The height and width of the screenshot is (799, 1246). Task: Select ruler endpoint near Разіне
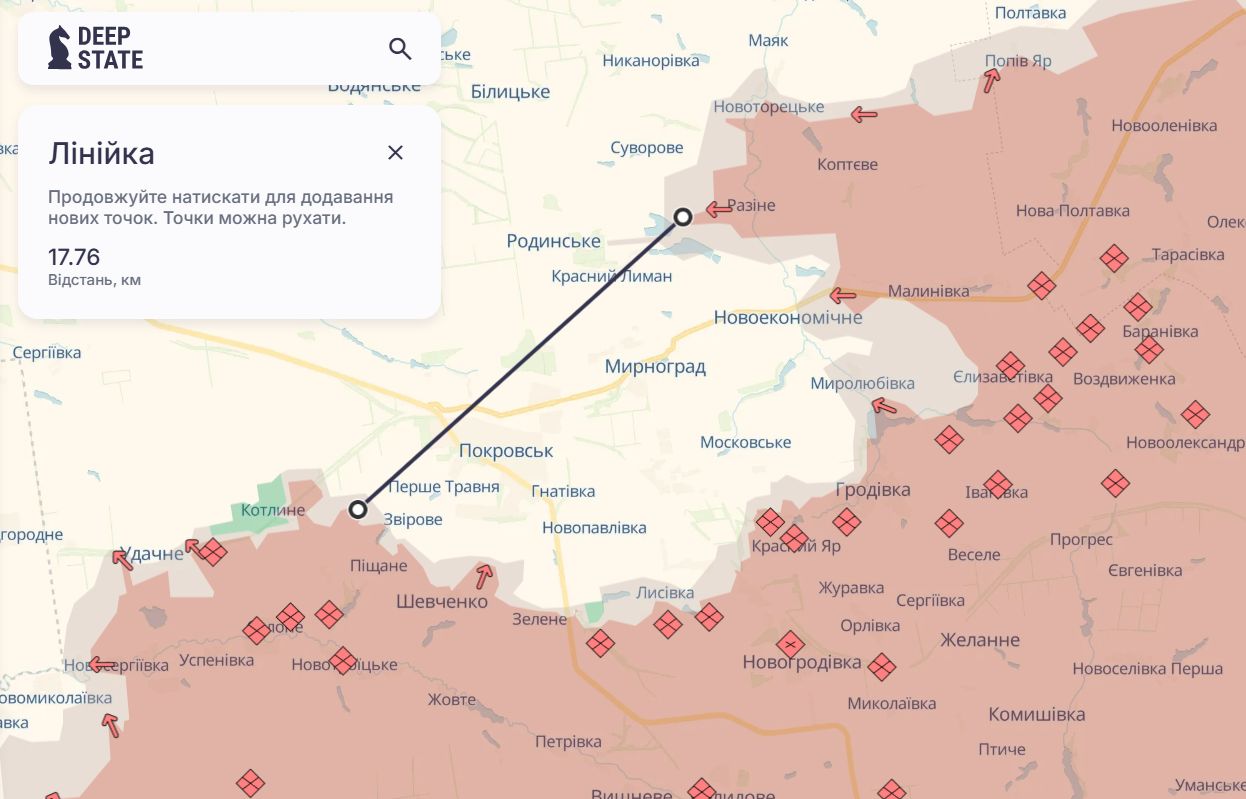click(x=683, y=217)
